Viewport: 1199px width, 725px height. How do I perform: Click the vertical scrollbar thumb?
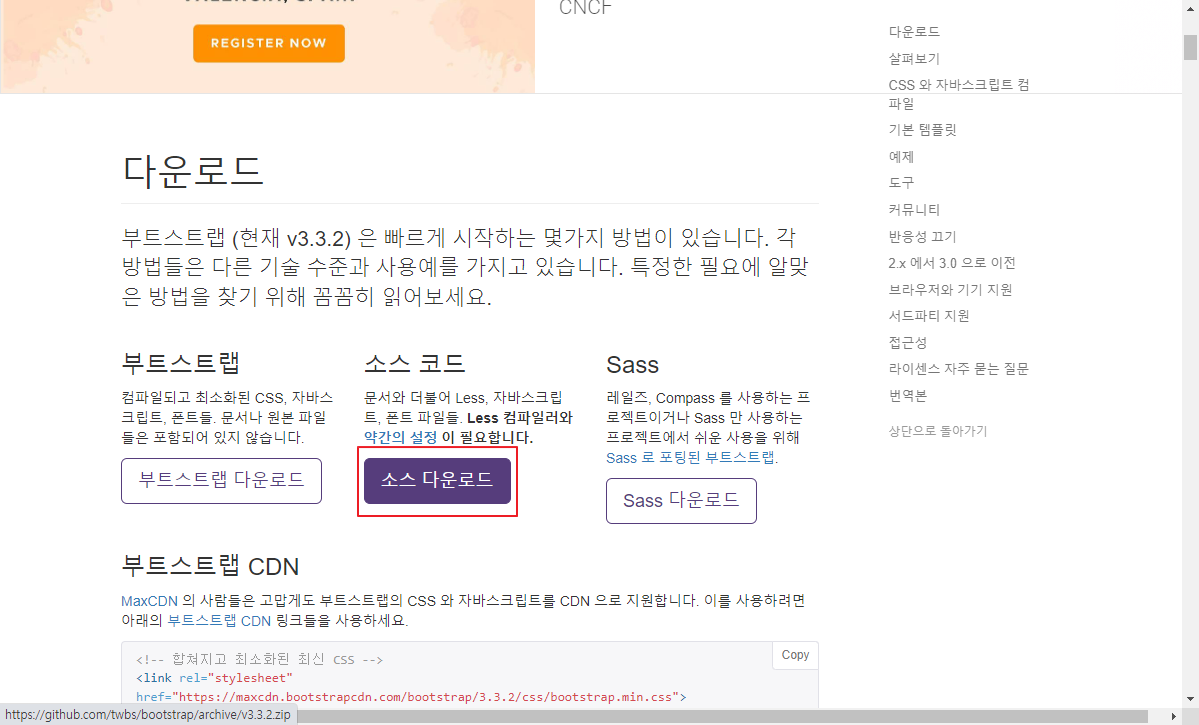pos(1191,47)
